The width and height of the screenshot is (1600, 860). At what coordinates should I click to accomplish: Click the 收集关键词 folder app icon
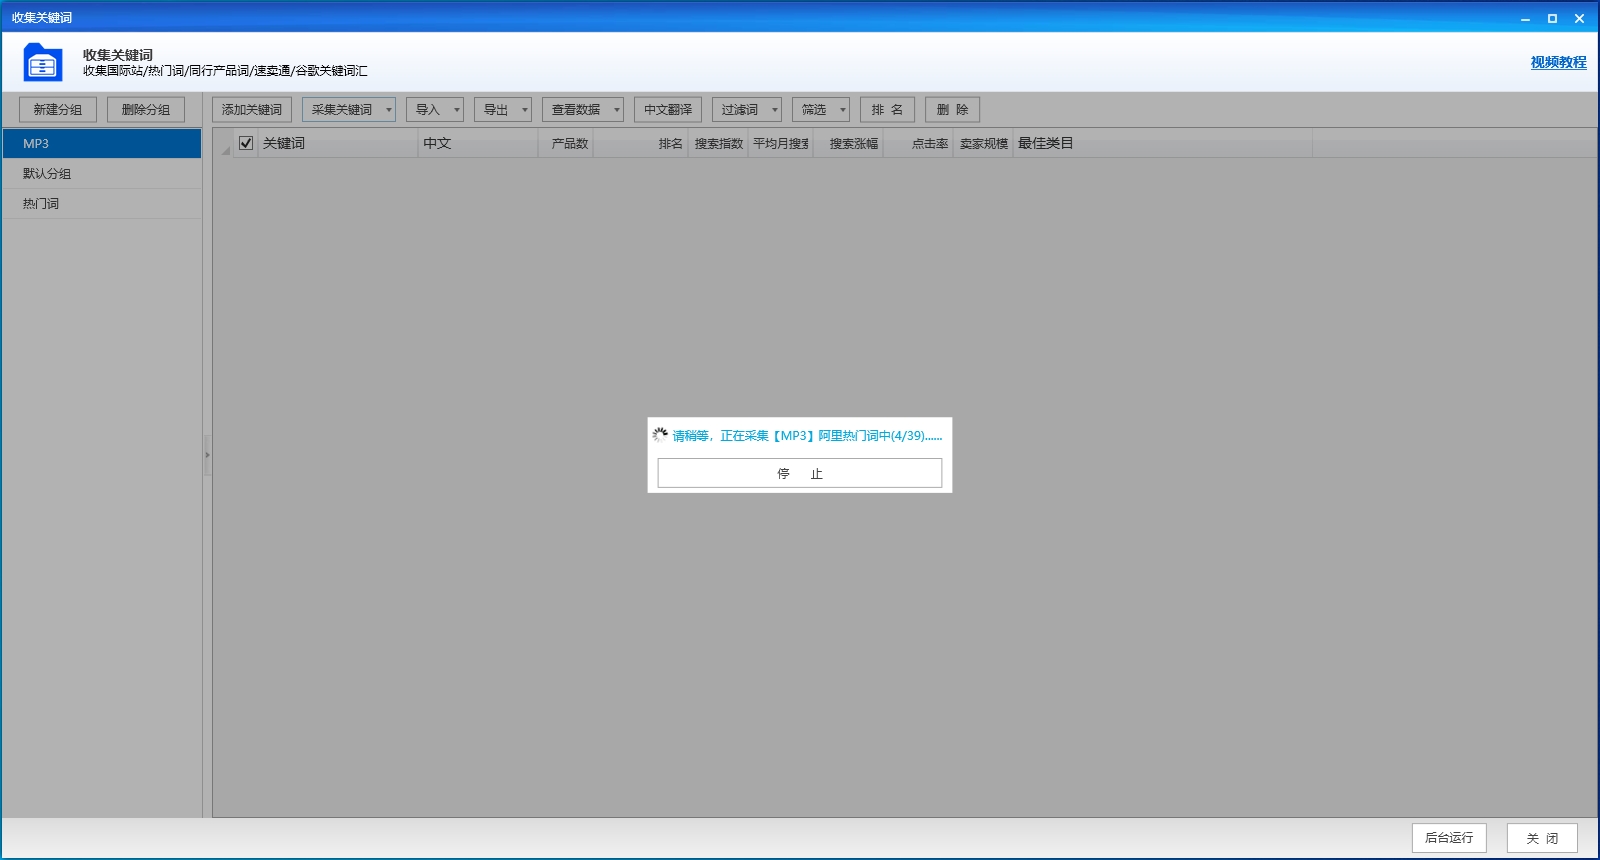click(x=43, y=62)
